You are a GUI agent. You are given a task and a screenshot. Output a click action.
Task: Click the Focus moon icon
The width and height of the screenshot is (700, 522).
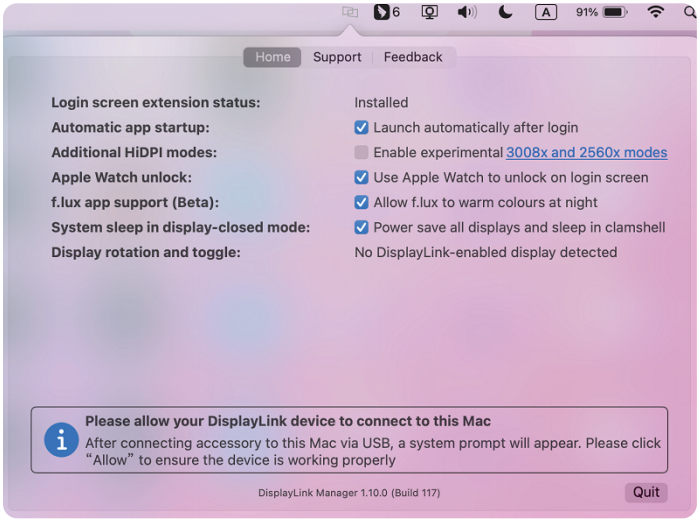(506, 12)
